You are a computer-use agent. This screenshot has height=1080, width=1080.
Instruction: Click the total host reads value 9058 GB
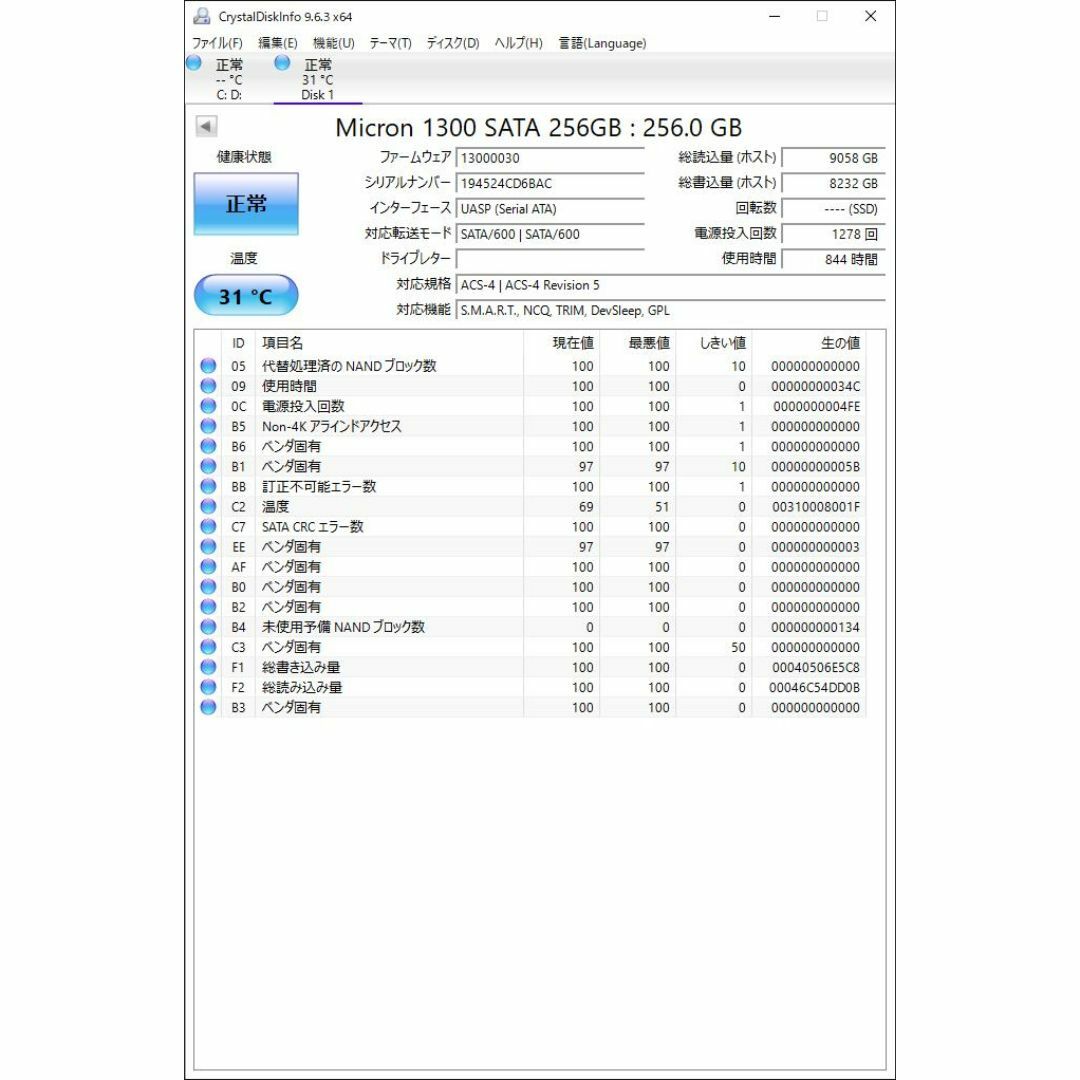coord(833,158)
